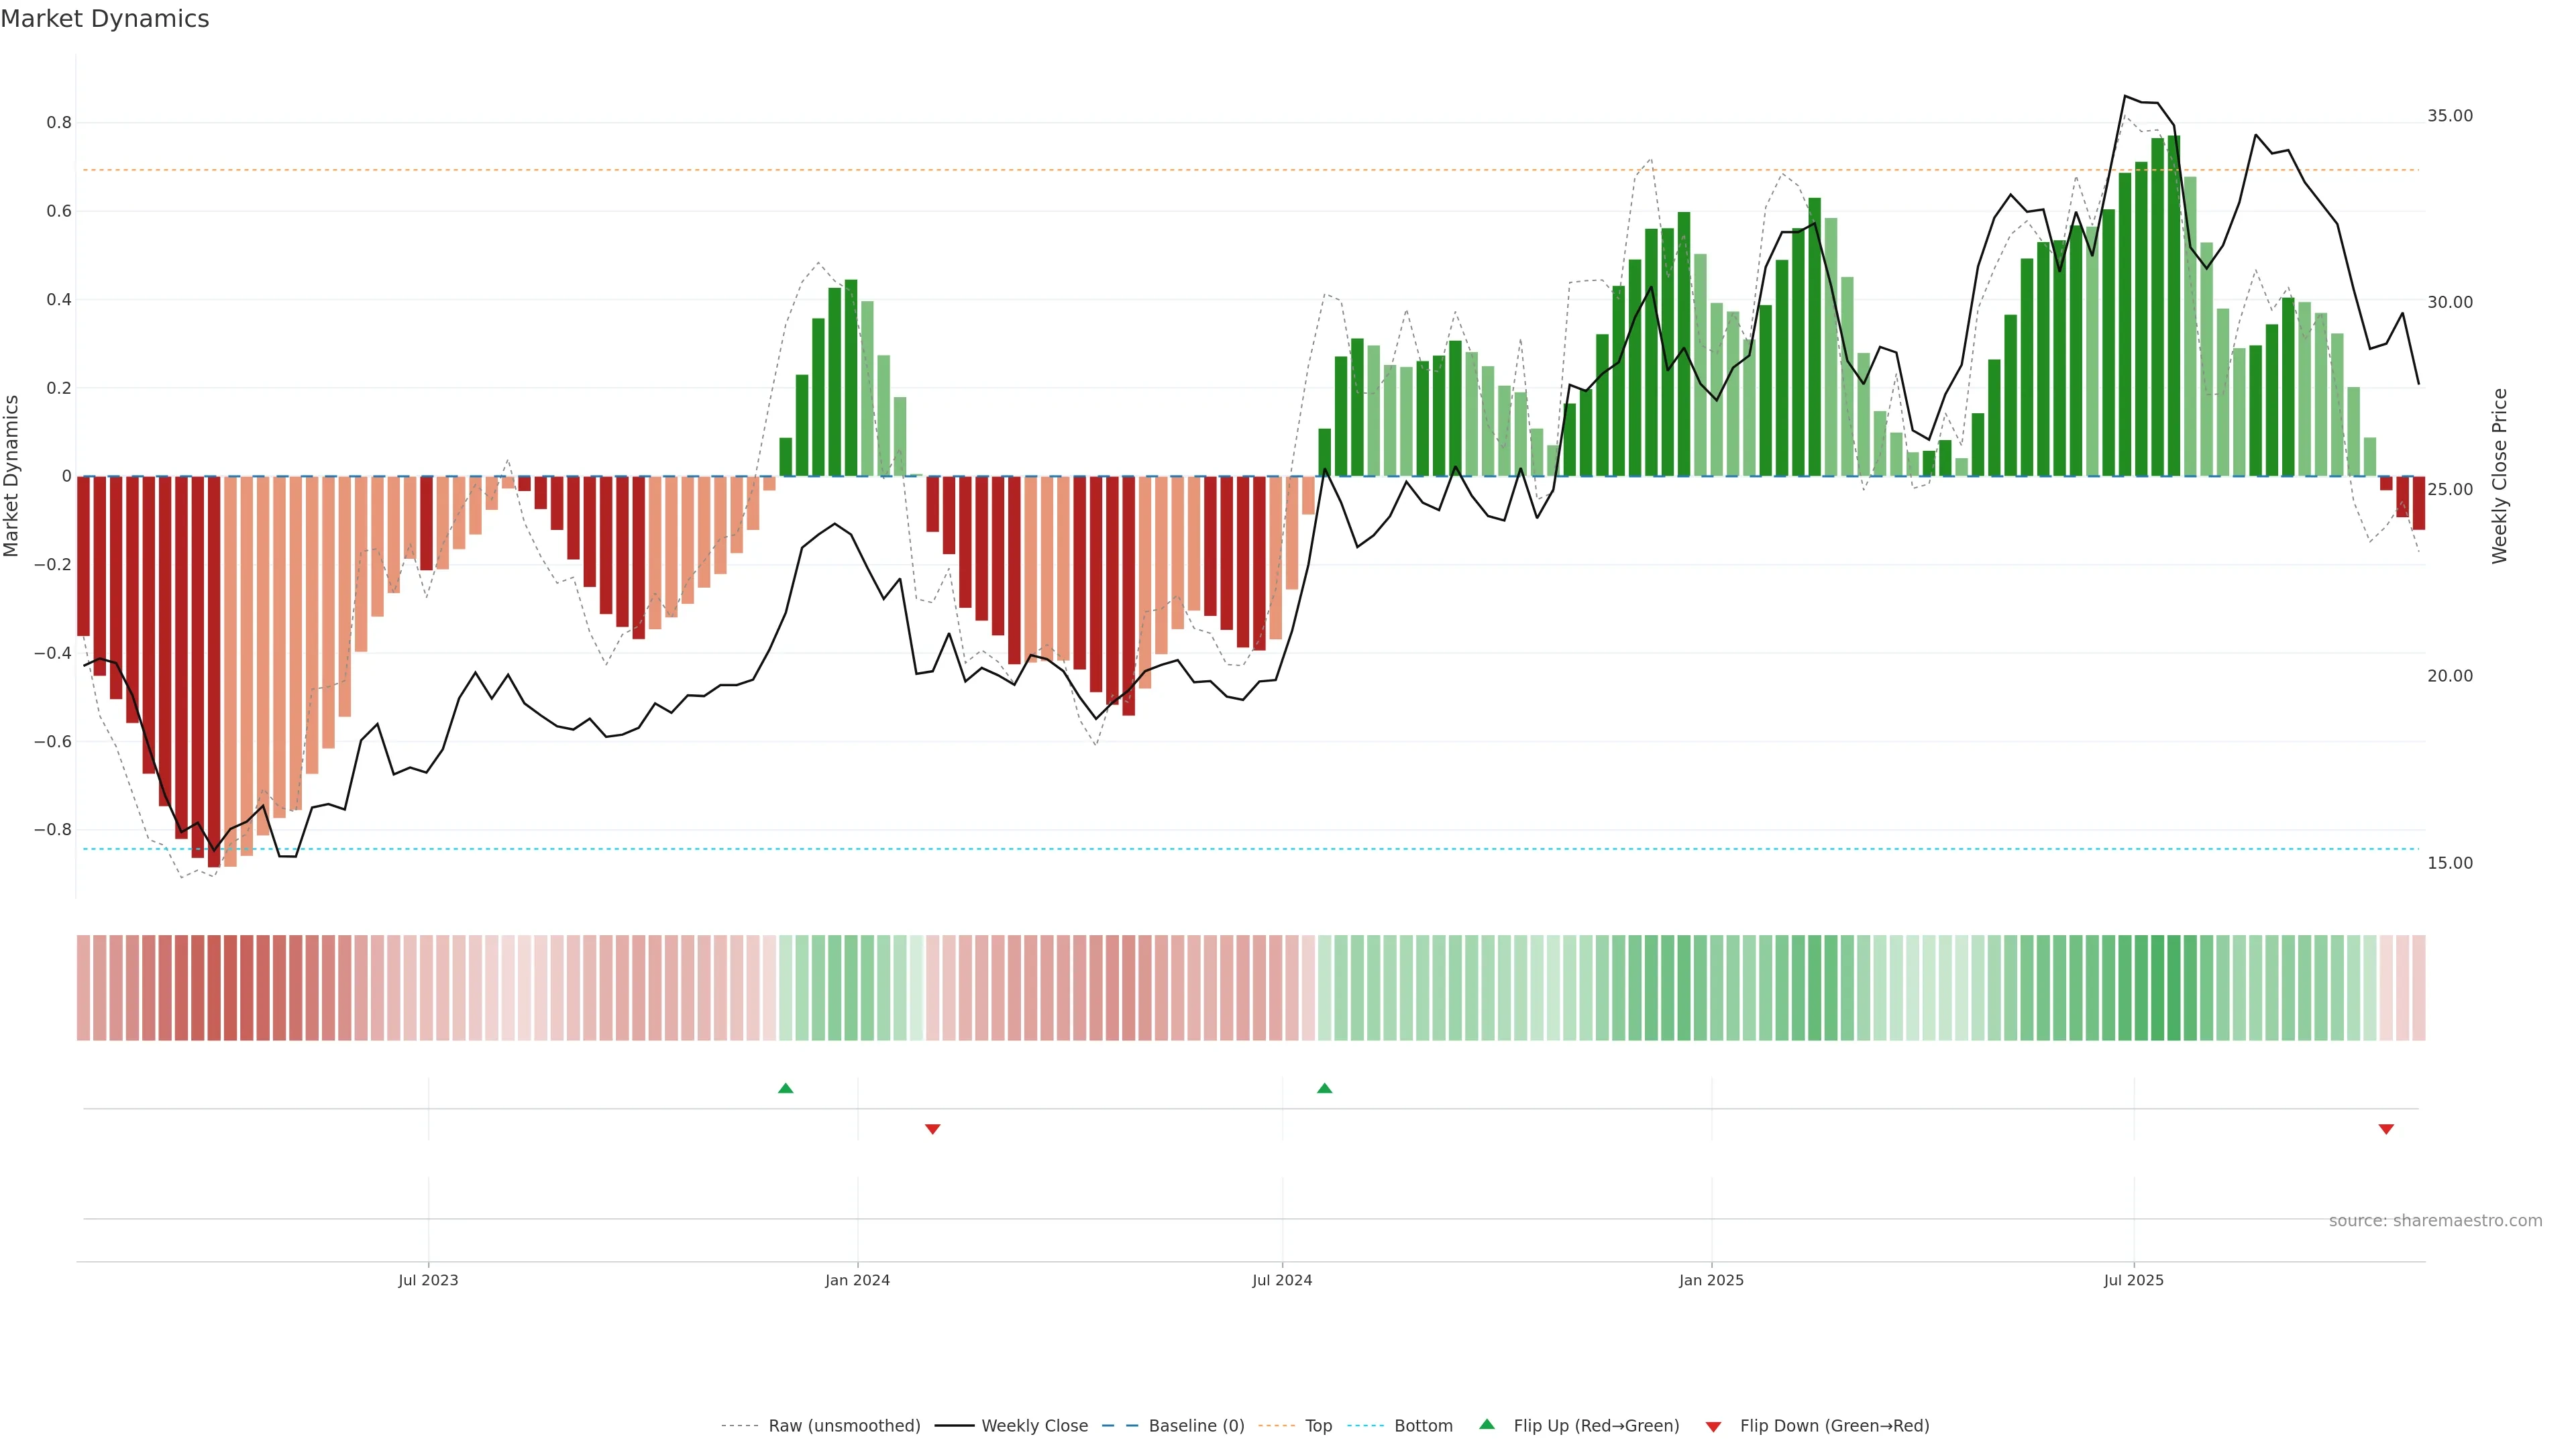Image resolution: width=2576 pixels, height=1449 pixels.
Task: Click the Jan 2025 axis label
Action: tap(1711, 1280)
